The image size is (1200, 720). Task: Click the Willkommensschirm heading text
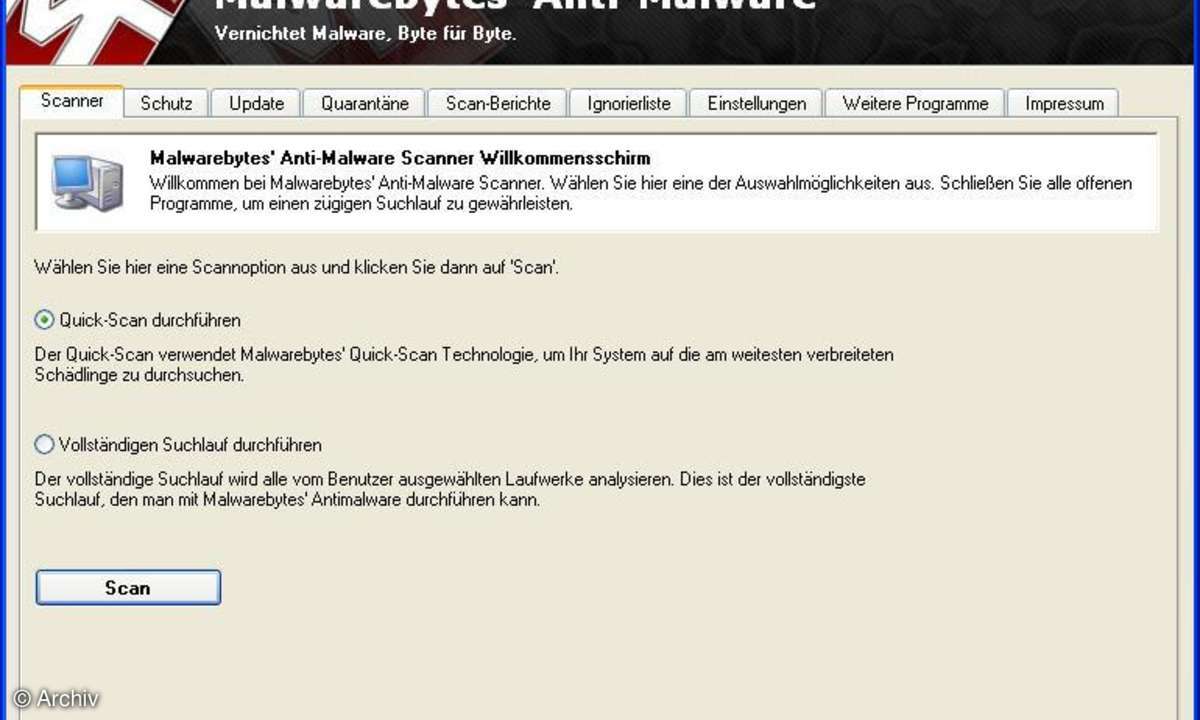[x=400, y=158]
